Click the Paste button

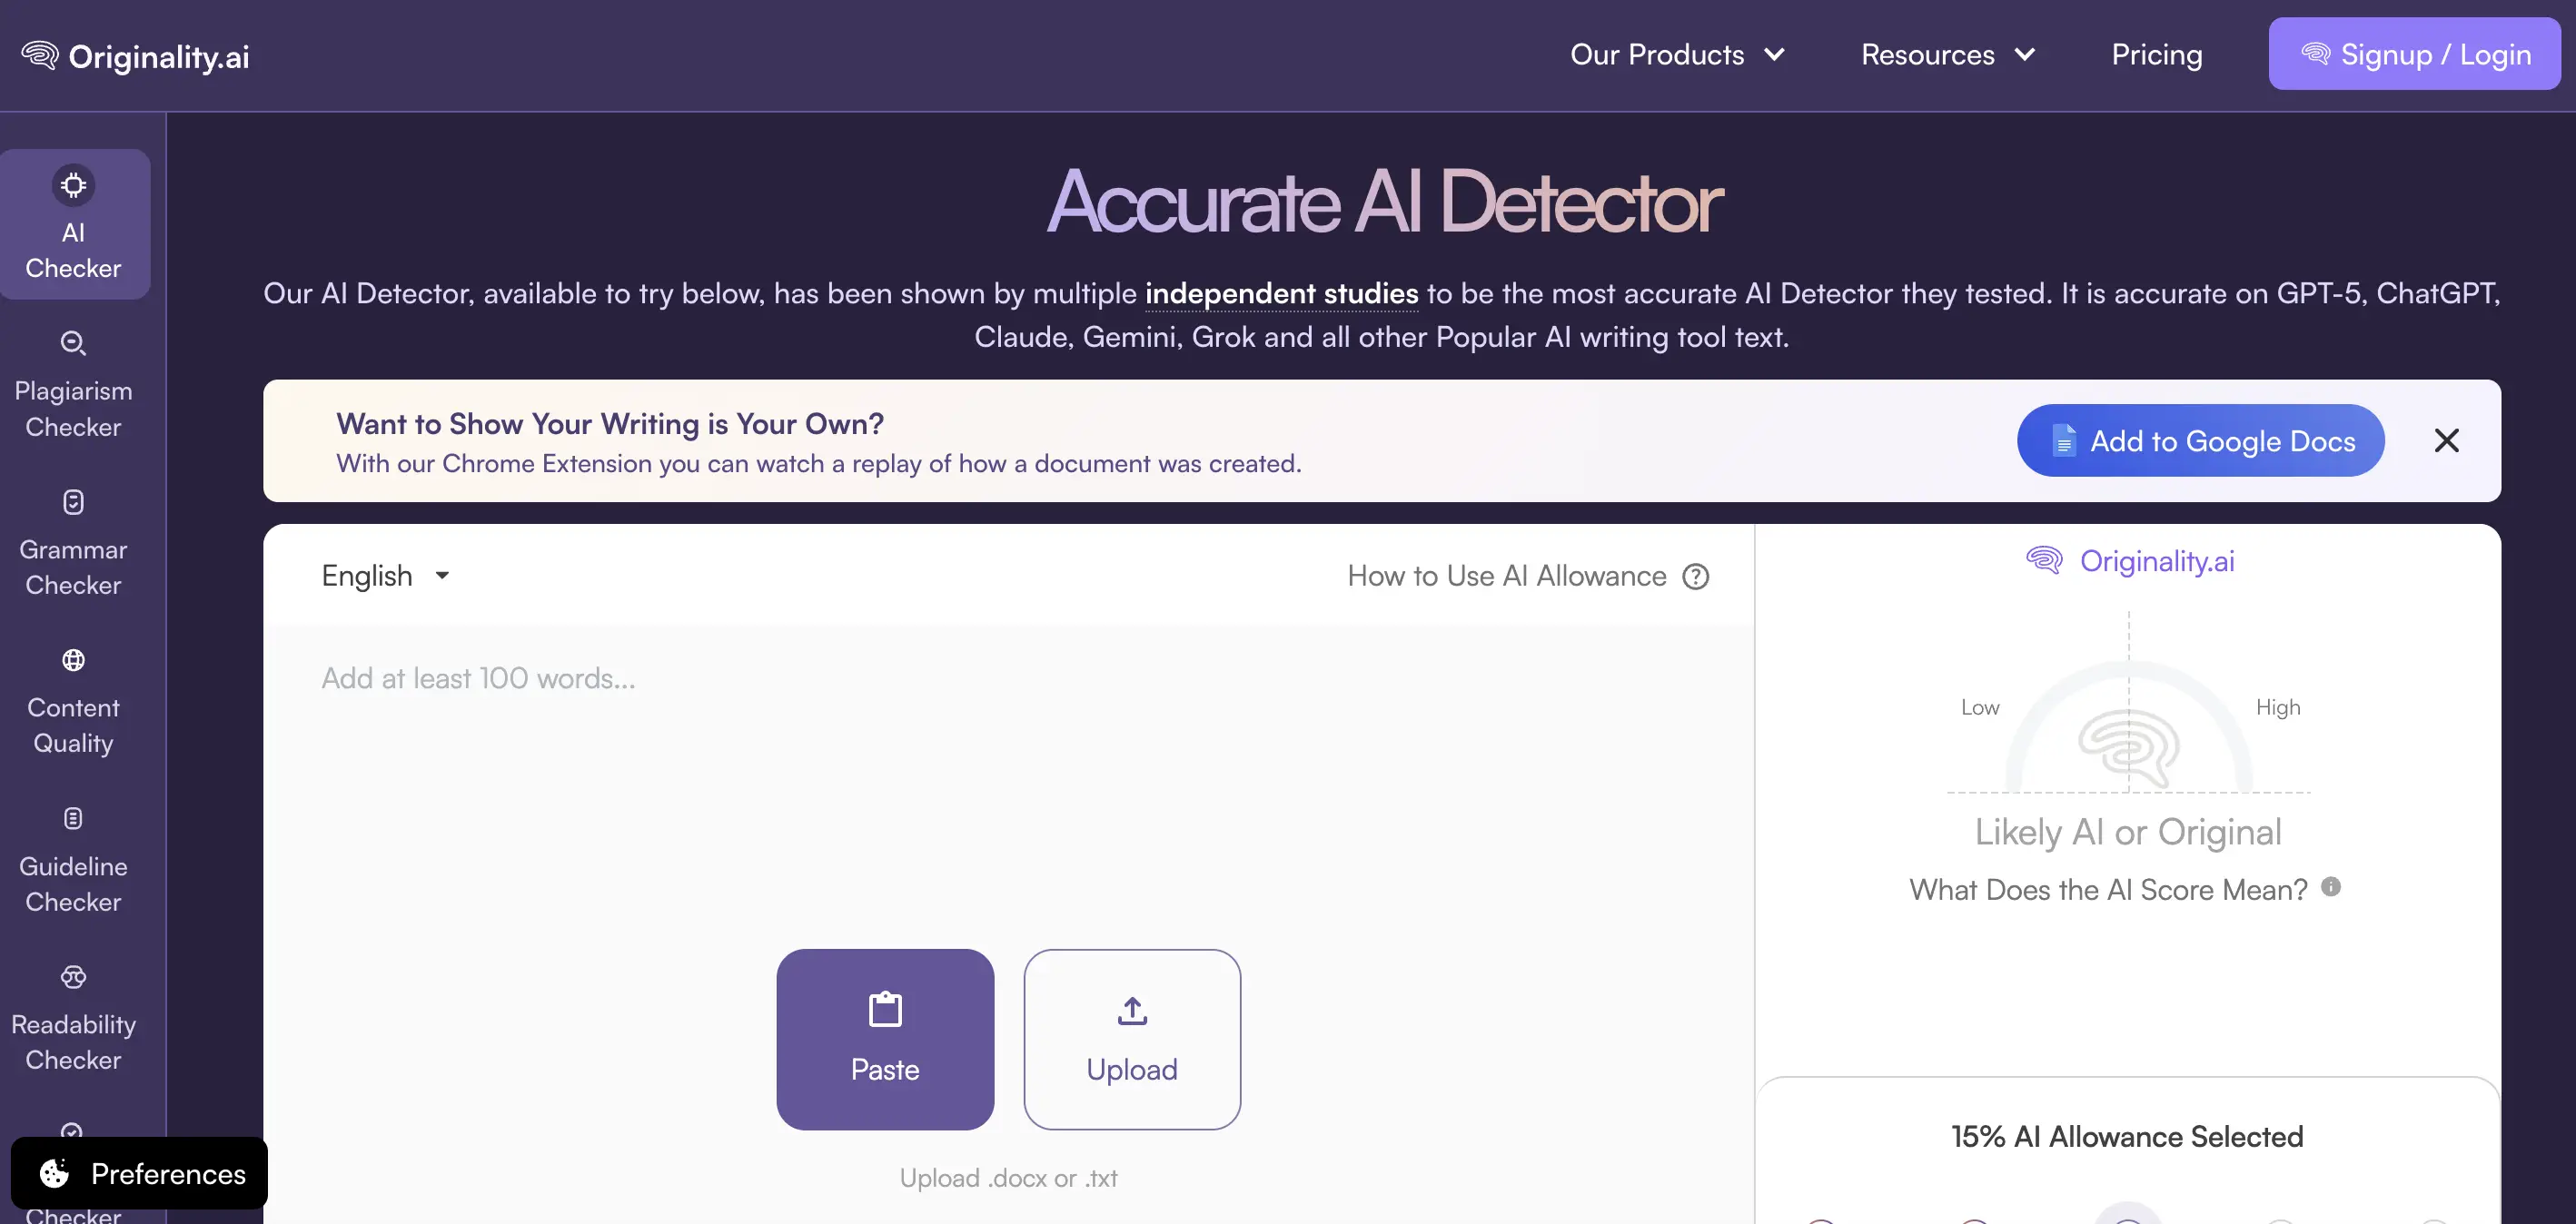[x=885, y=1039]
